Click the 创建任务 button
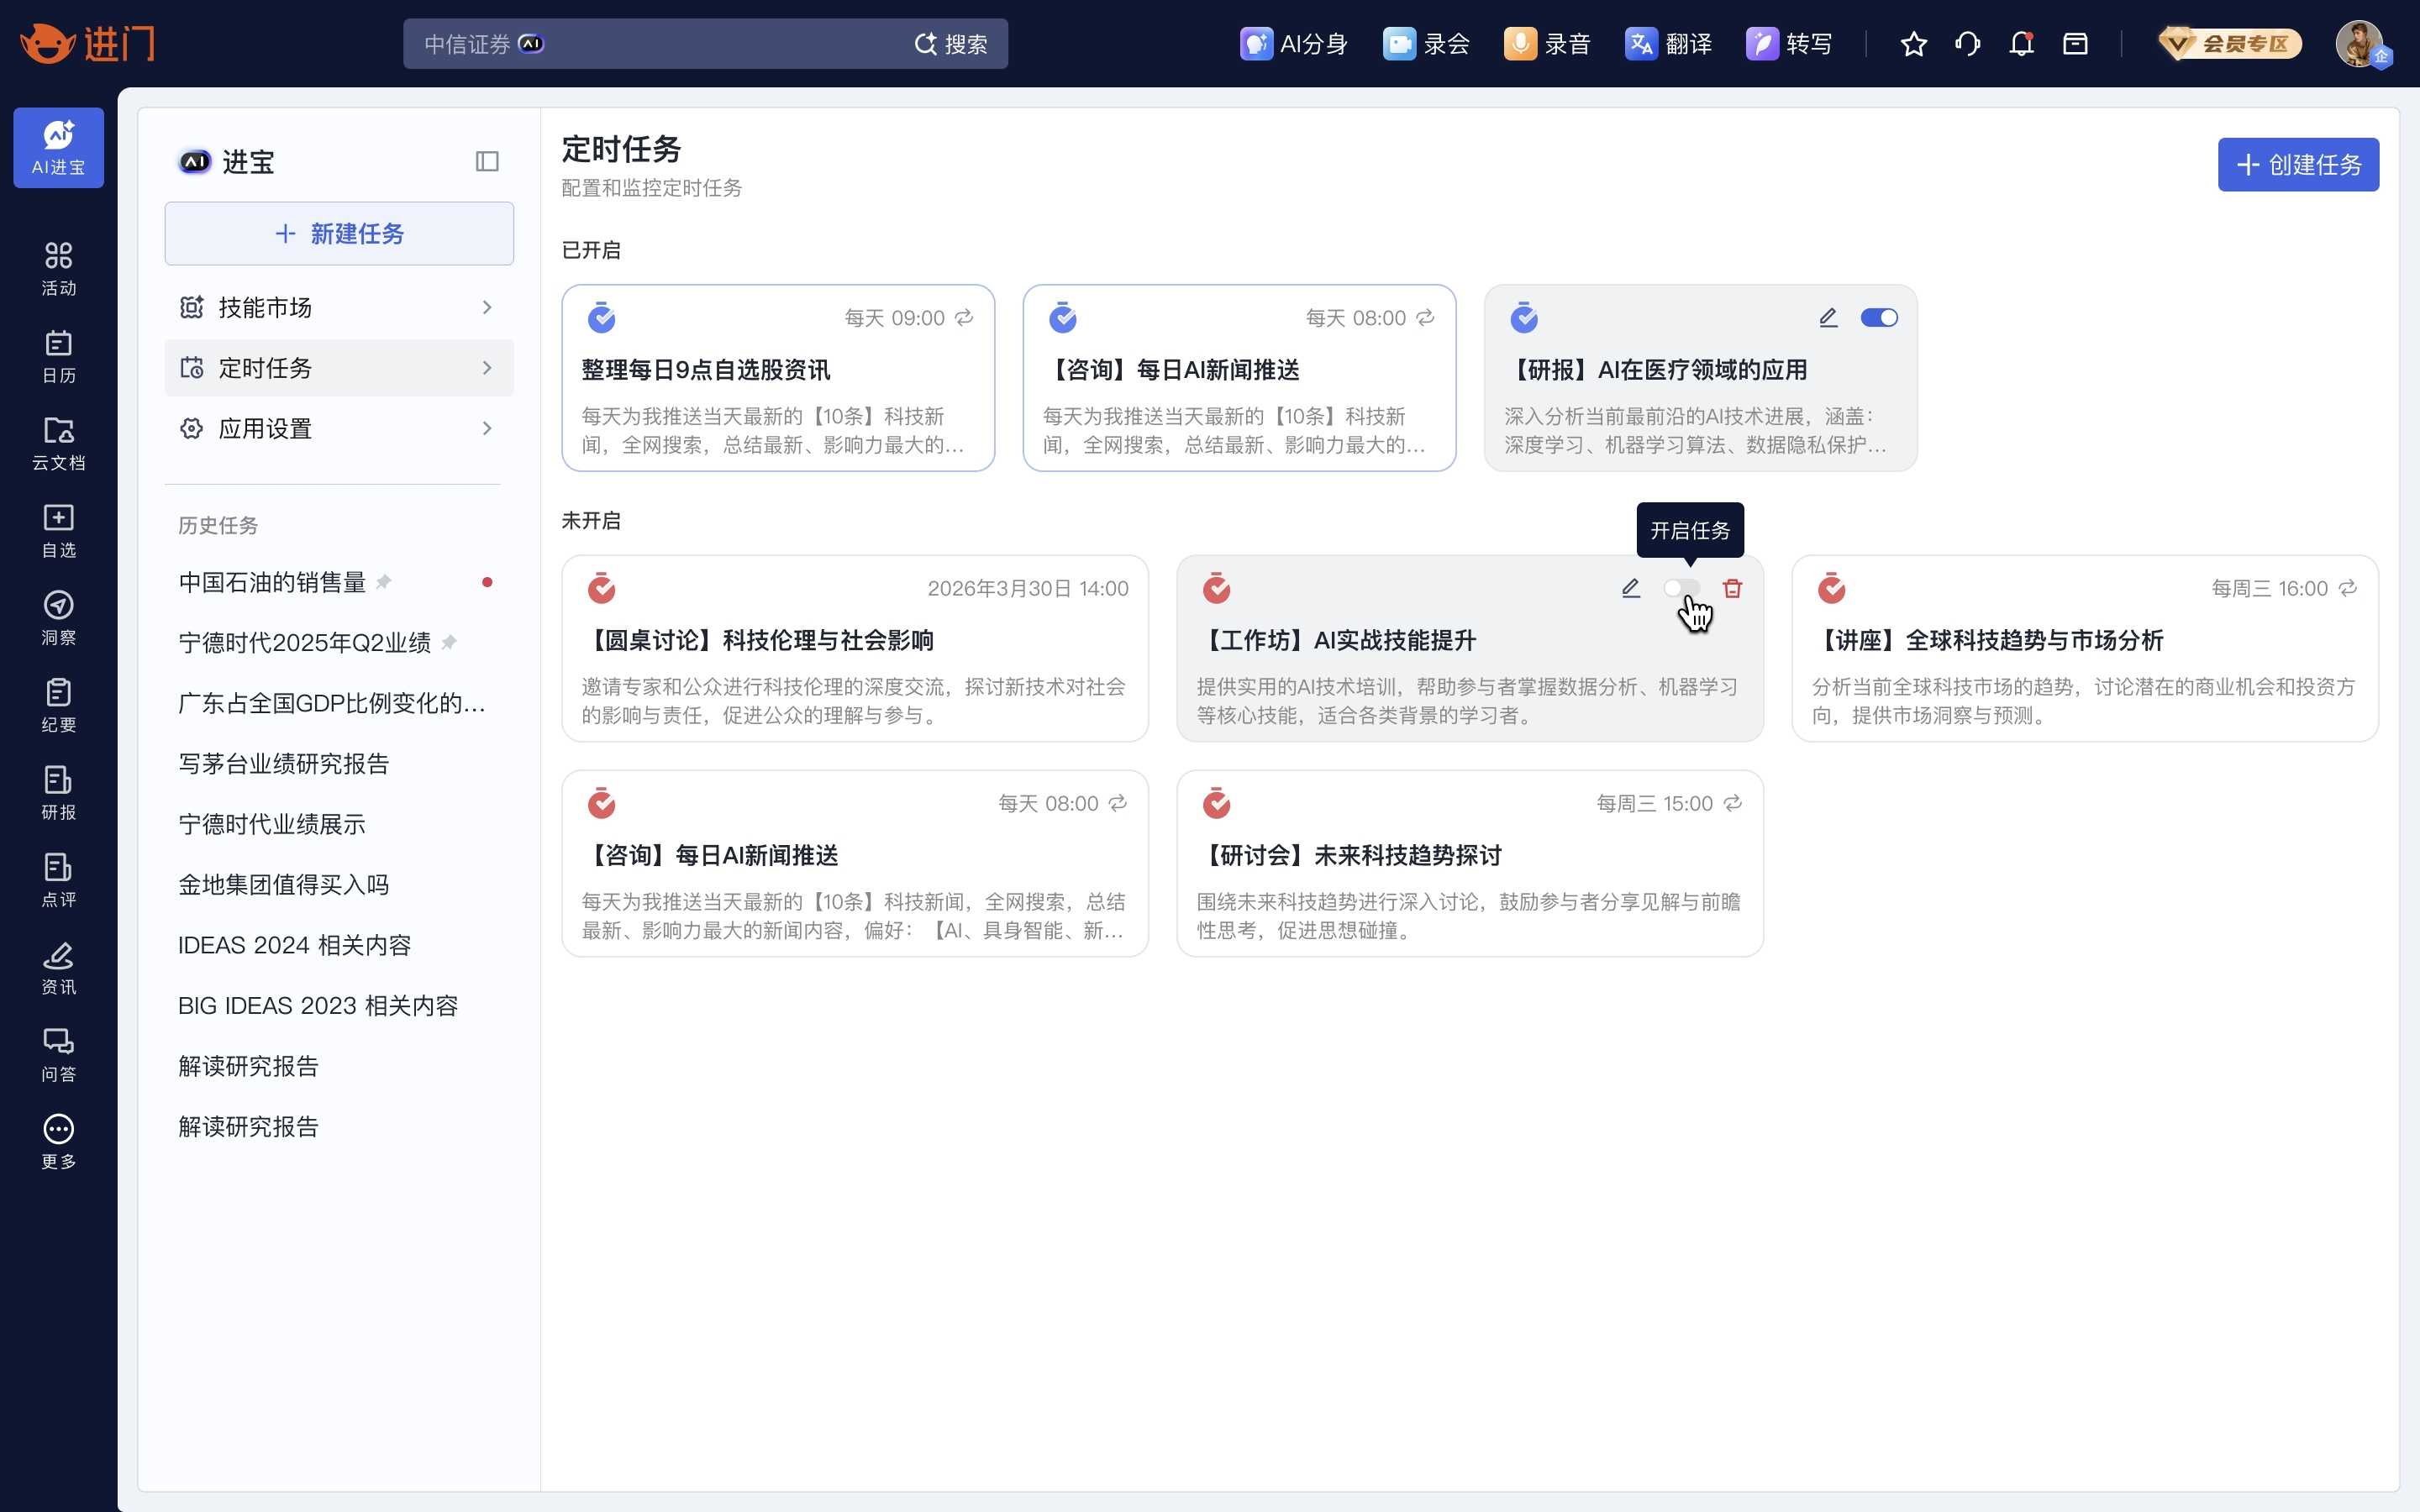This screenshot has width=2420, height=1512. click(x=2297, y=164)
